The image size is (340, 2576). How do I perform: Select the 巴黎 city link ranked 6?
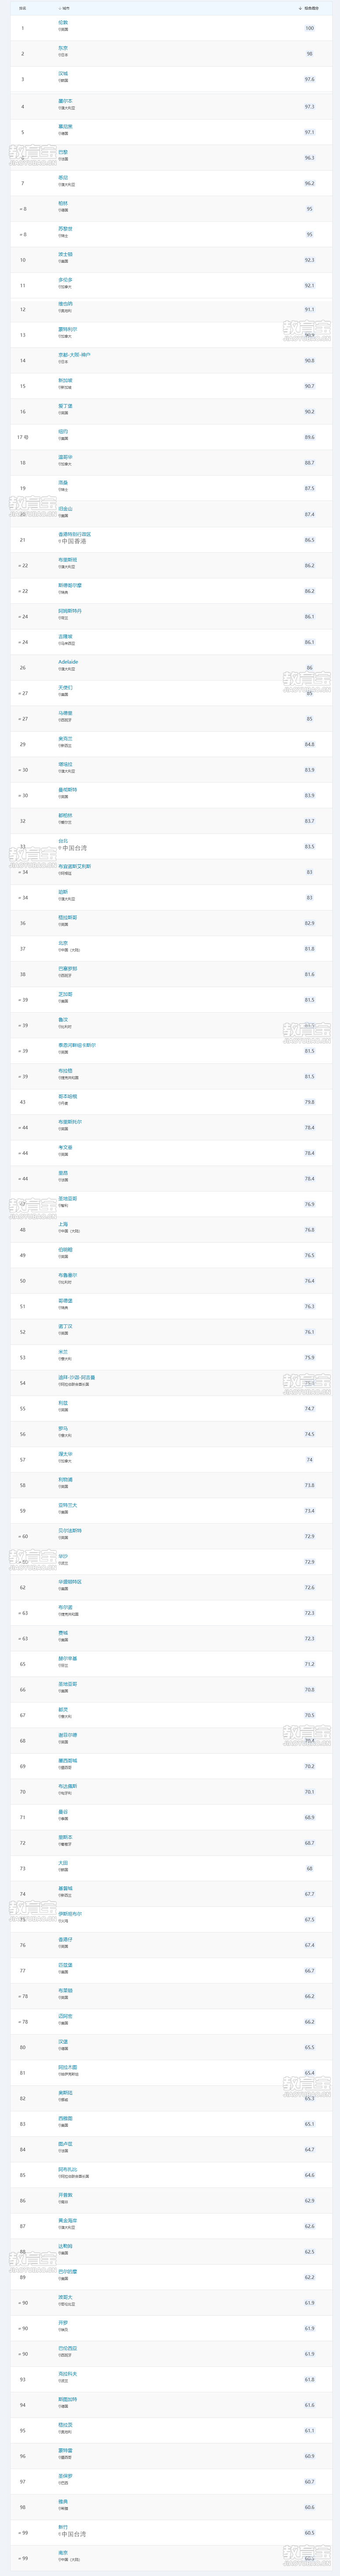click(x=63, y=151)
